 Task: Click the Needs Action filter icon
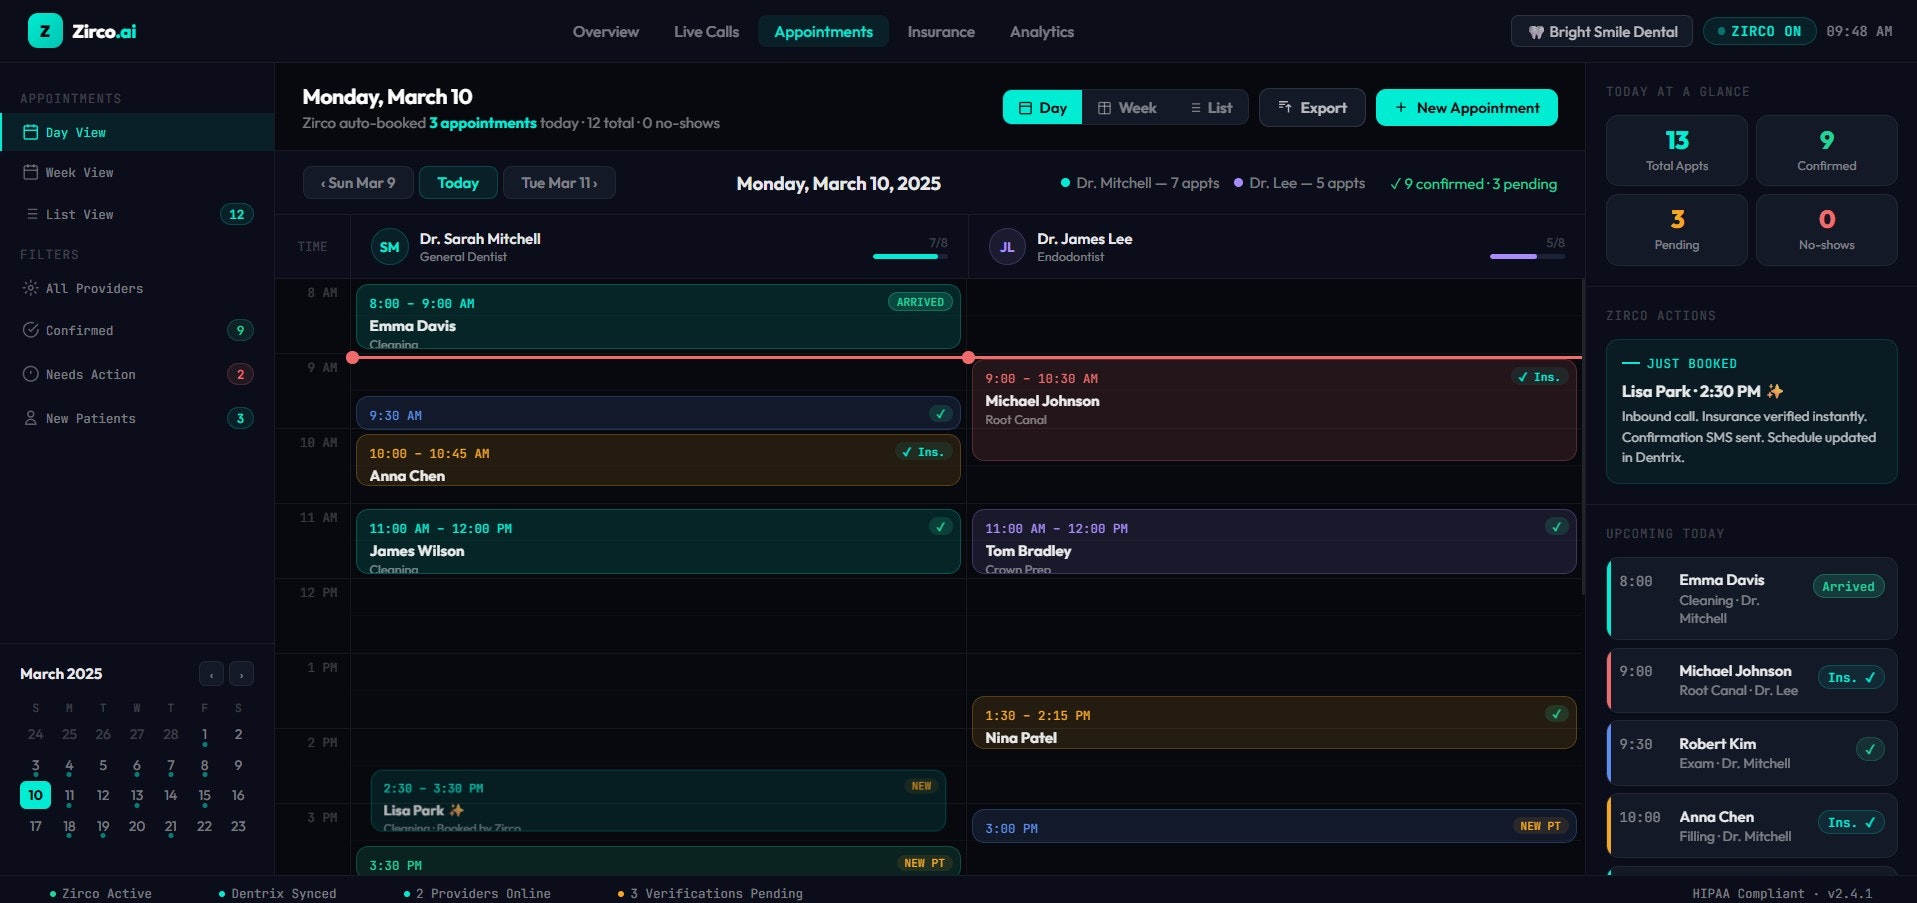[x=30, y=374]
